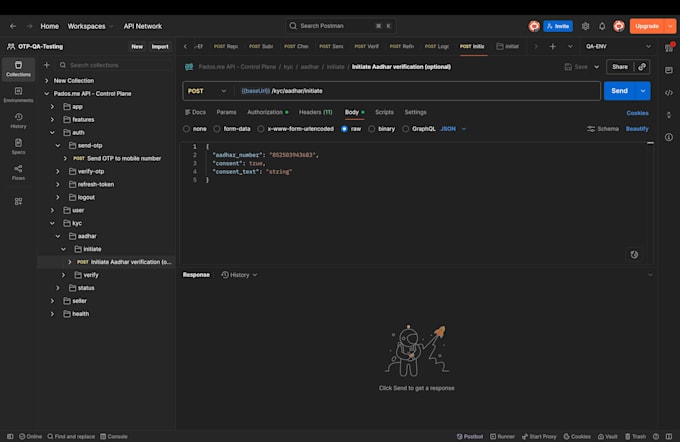Select the GraphQL body type
This screenshot has height=442, width=680.
pyautogui.click(x=405, y=129)
